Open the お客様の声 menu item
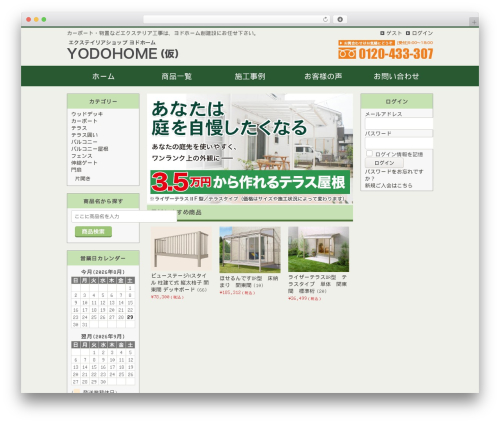 point(323,76)
